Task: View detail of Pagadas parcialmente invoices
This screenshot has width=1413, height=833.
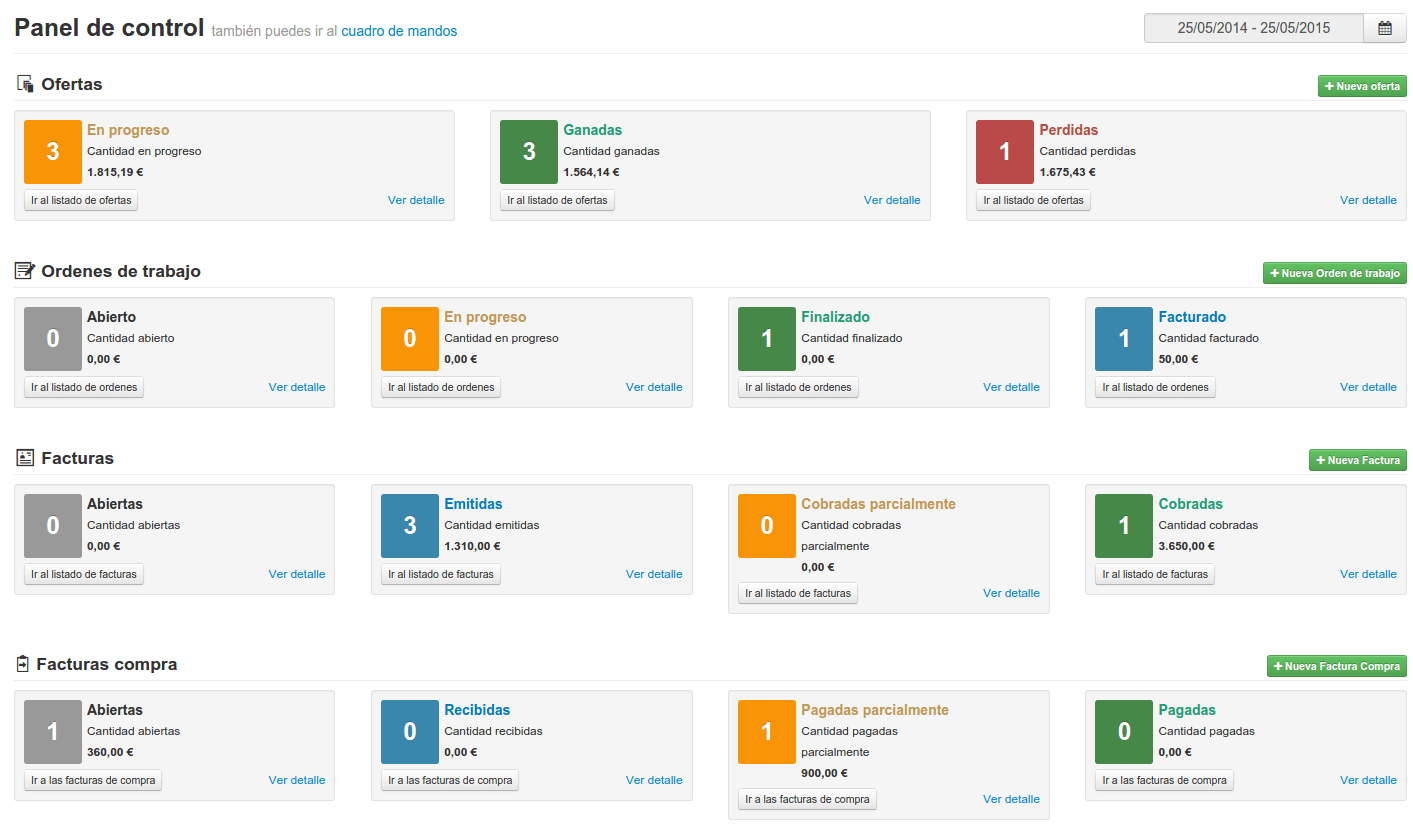Action: click(x=1011, y=799)
